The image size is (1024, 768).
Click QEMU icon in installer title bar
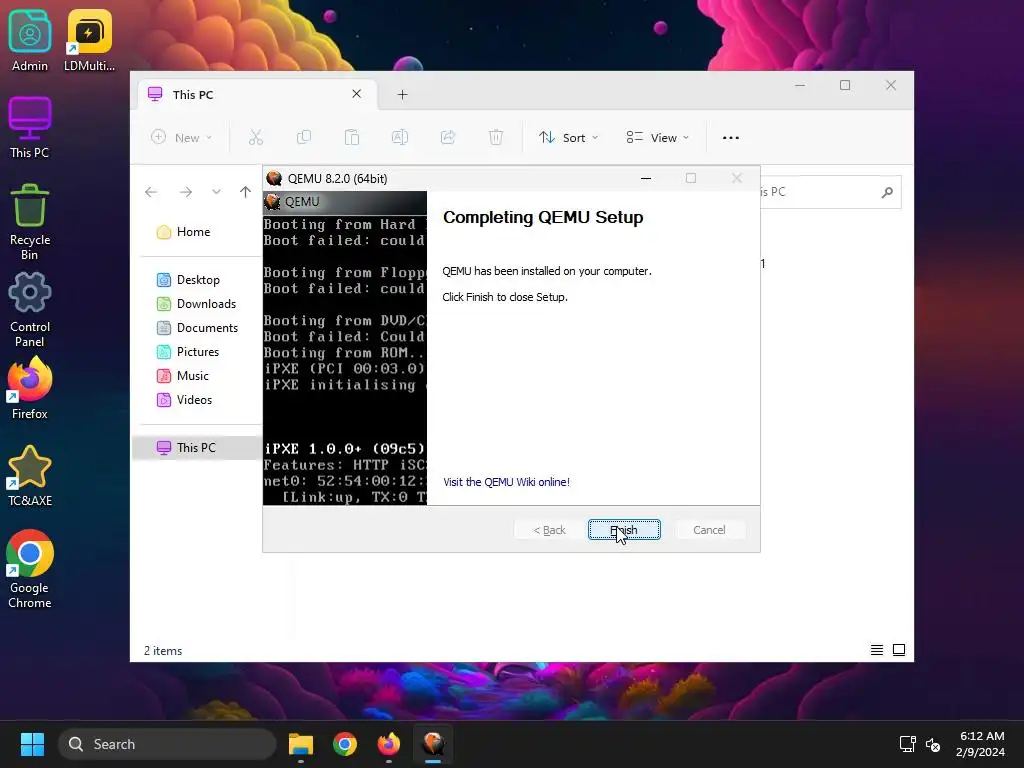click(274, 178)
